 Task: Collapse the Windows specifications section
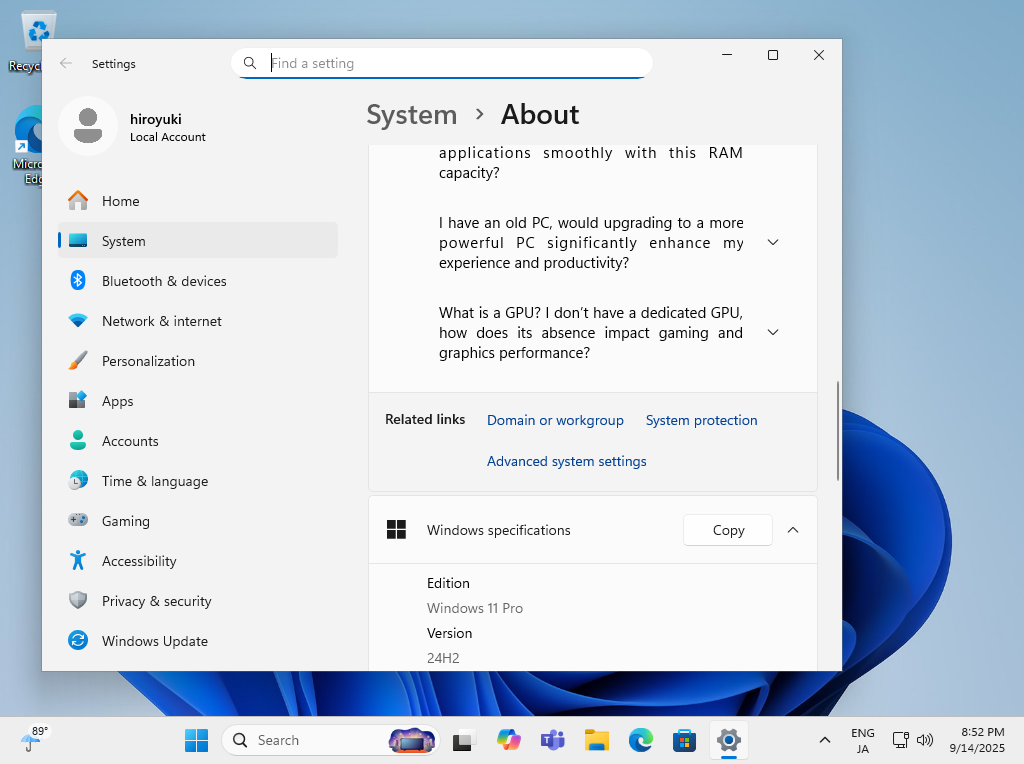pos(793,530)
